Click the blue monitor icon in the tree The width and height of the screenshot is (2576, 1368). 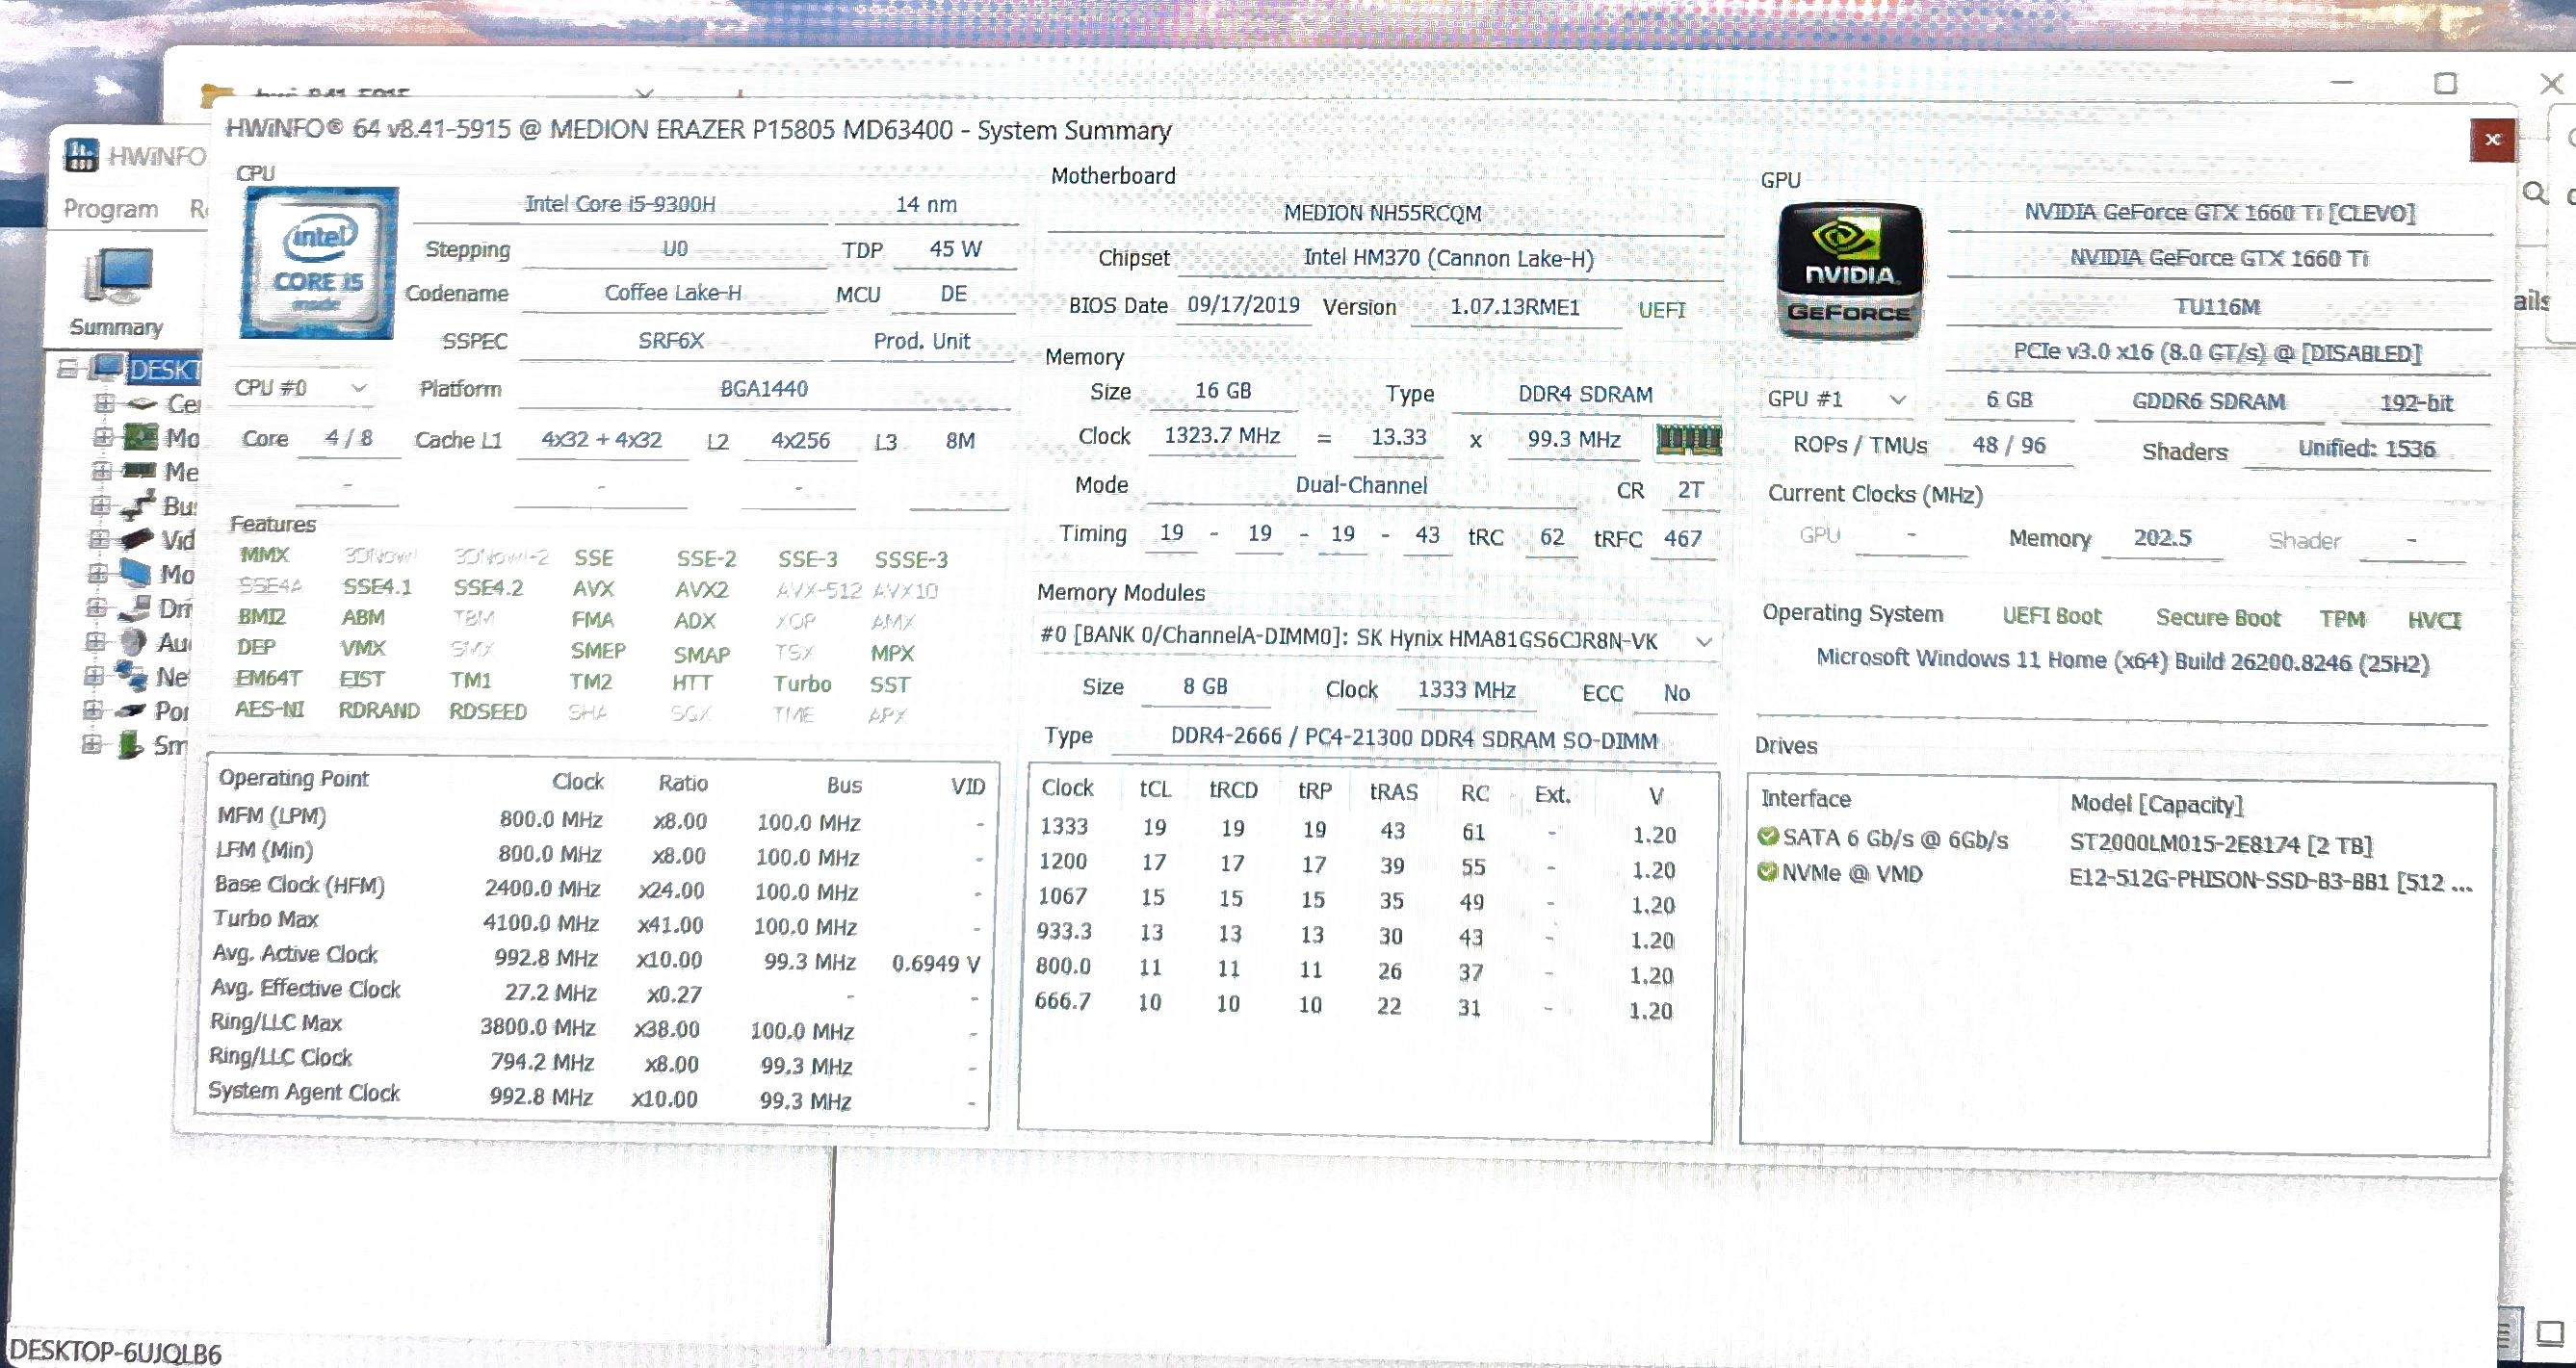[x=135, y=573]
